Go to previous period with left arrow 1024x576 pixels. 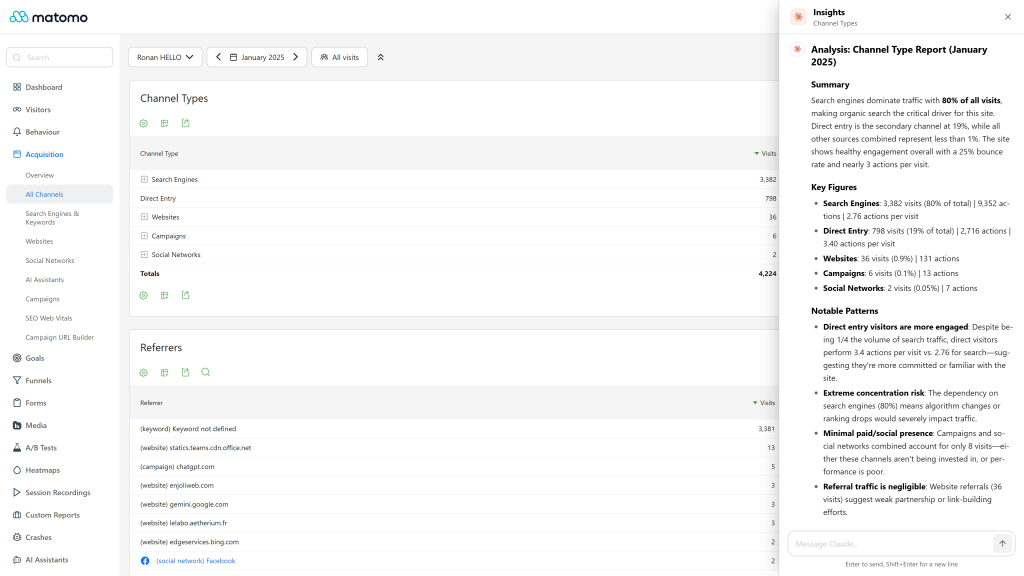click(219, 57)
